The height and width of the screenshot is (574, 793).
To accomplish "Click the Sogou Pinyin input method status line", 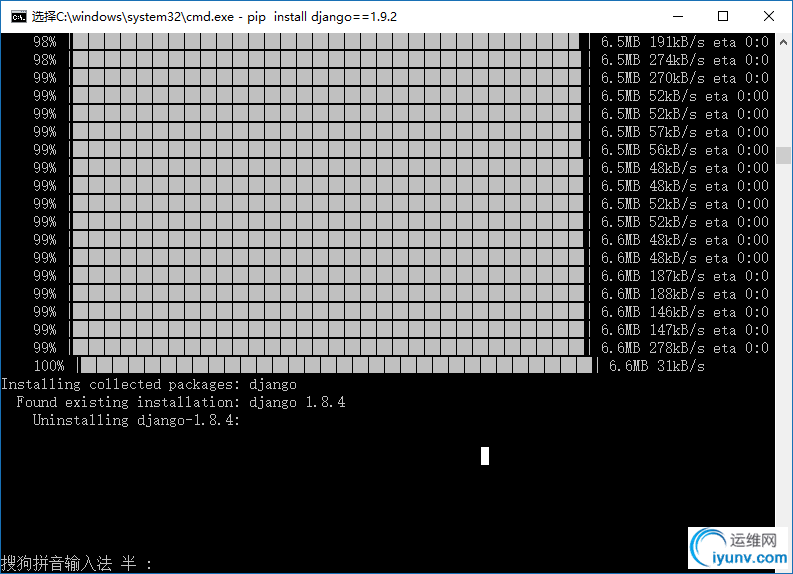I will pos(76,563).
